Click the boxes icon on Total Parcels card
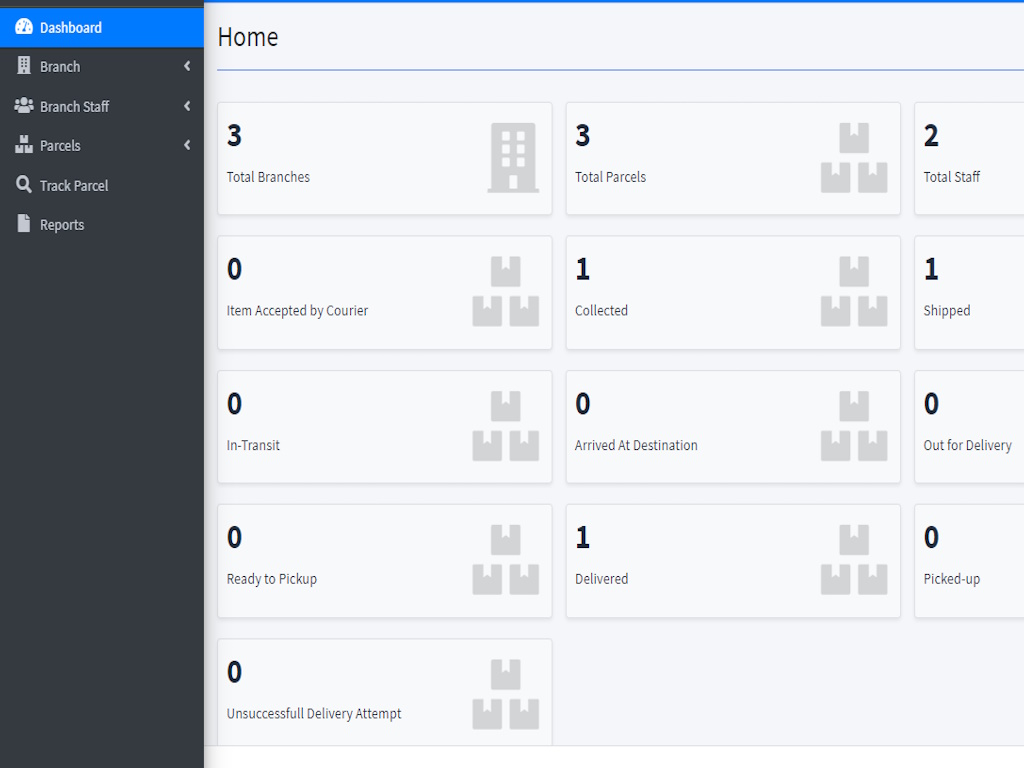This screenshot has width=1024, height=768. click(x=853, y=158)
